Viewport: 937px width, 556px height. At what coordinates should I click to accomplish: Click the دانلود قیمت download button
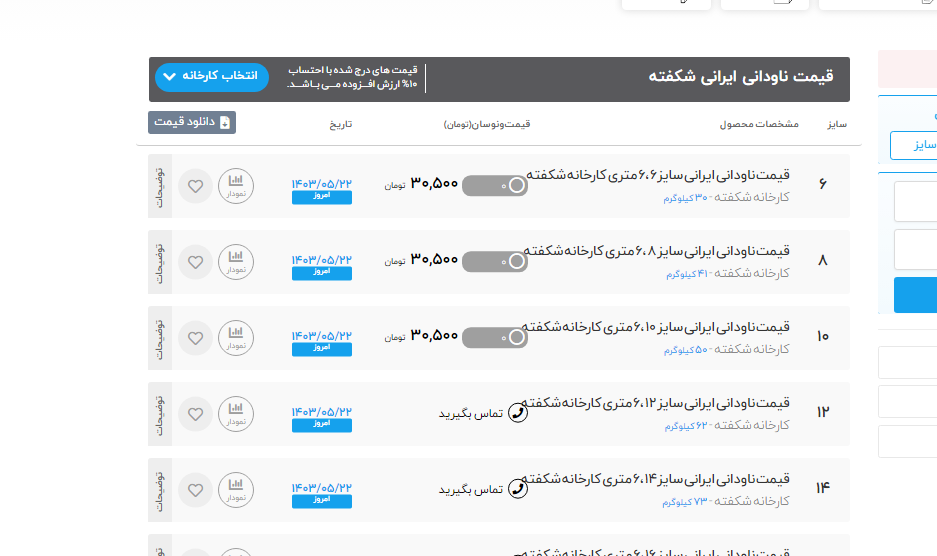pyautogui.click(x=192, y=122)
